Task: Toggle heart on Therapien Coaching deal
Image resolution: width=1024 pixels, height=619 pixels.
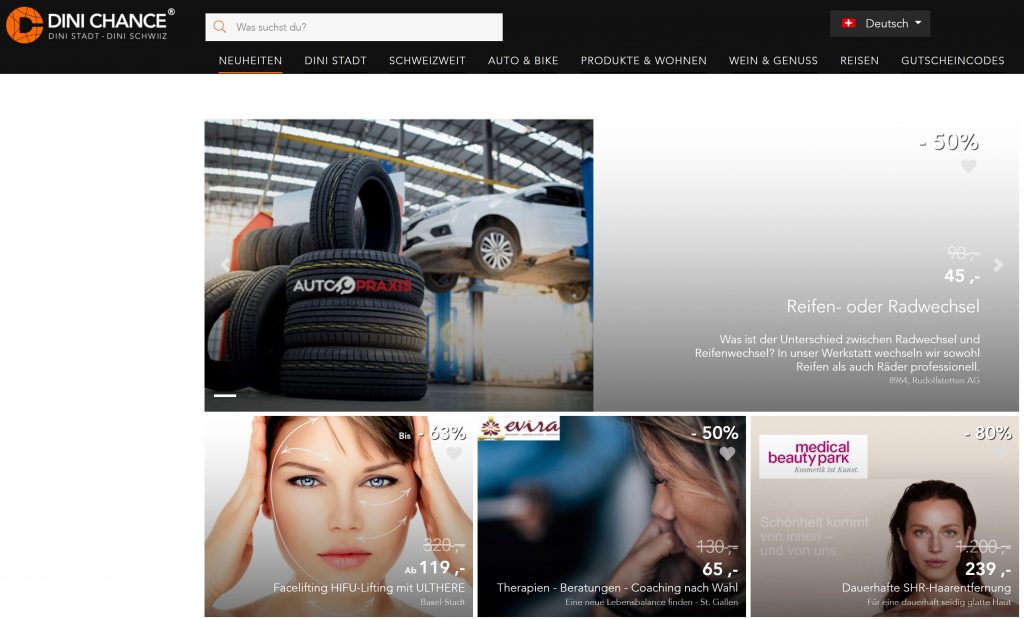Action: (x=727, y=454)
